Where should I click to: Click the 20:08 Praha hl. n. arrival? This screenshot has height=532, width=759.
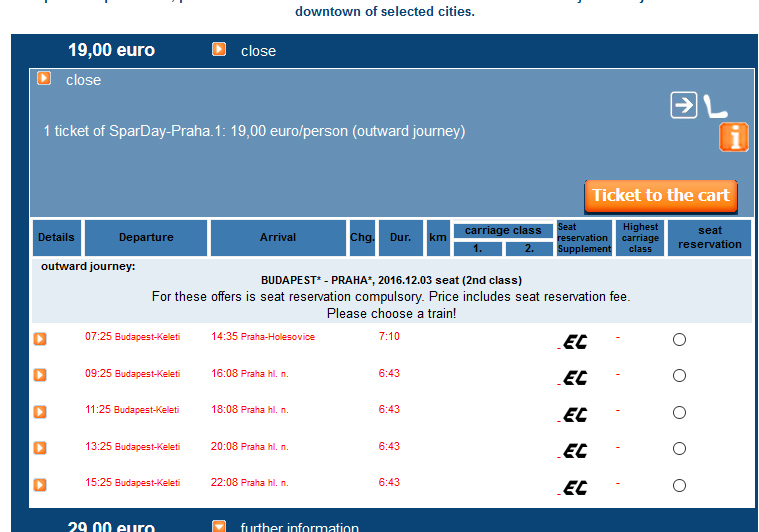250,446
